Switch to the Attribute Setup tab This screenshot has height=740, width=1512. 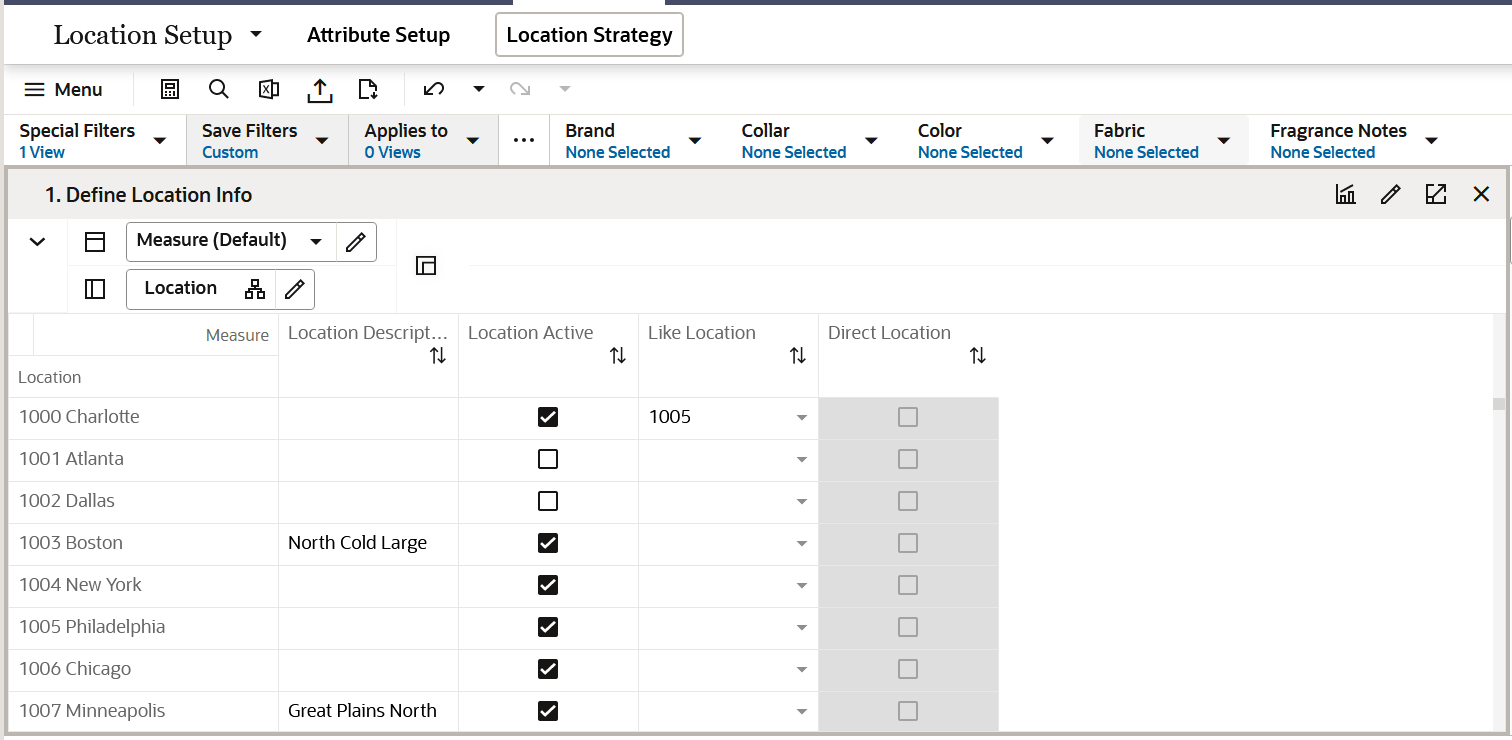[x=378, y=34]
